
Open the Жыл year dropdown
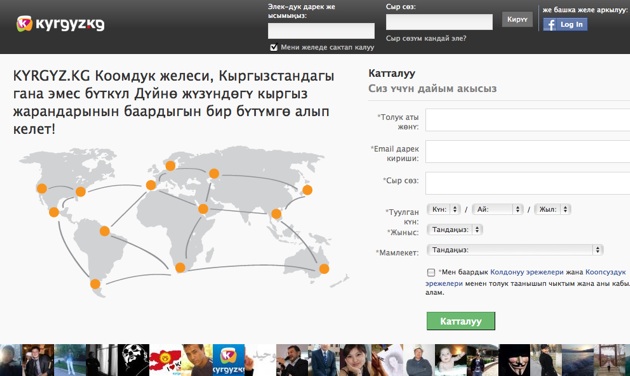[553, 209]
